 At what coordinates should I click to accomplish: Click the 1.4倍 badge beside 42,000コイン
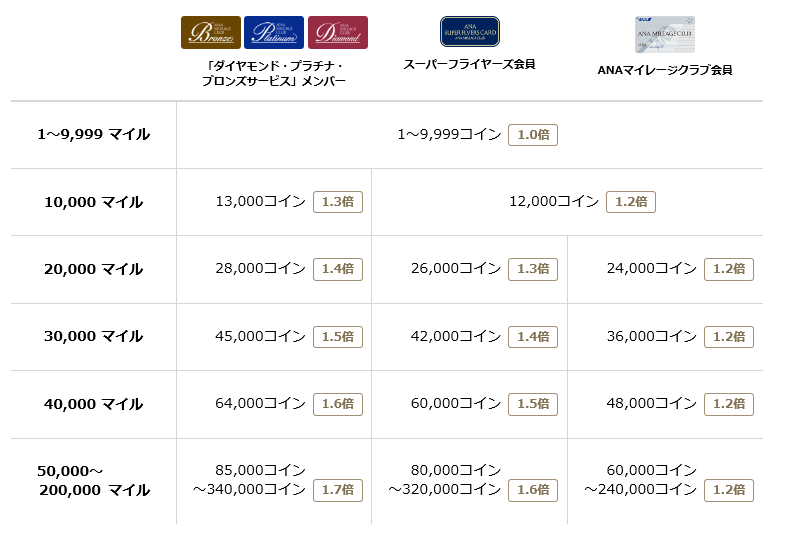tap(533, 337)
